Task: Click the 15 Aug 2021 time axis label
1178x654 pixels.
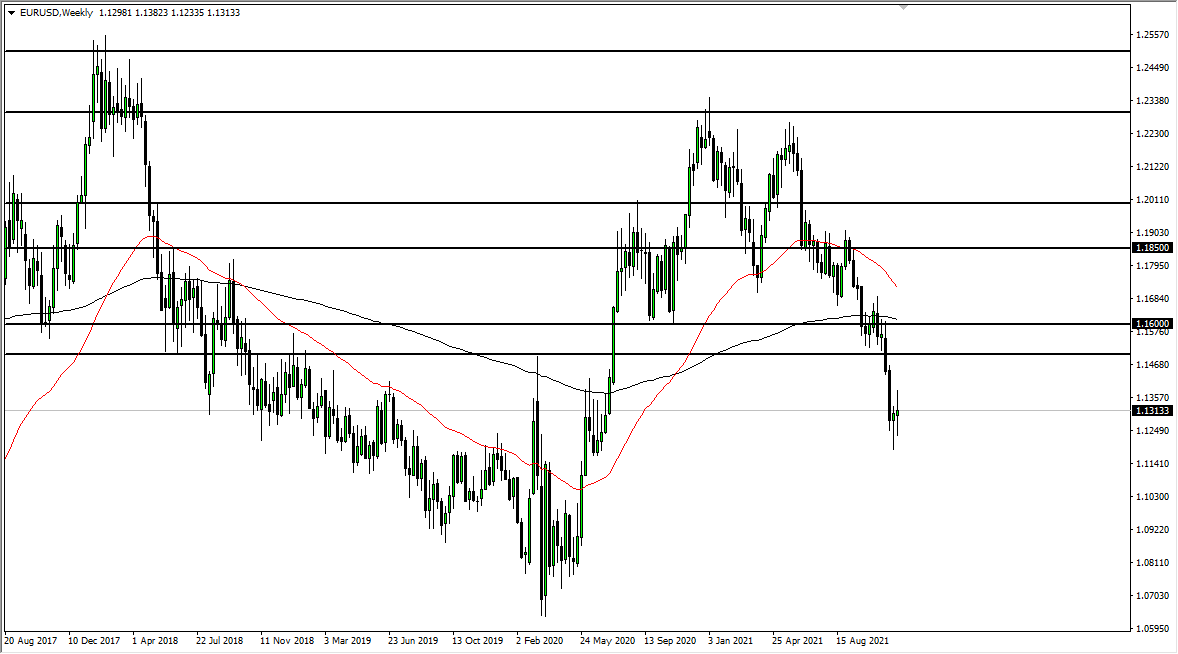Action: (861, 641)
